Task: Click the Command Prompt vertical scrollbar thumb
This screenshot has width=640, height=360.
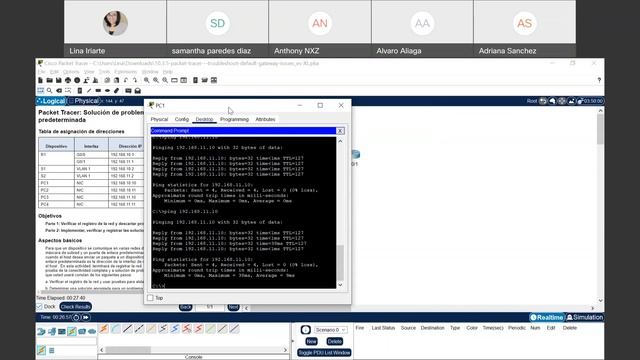Action: point(340,262)
